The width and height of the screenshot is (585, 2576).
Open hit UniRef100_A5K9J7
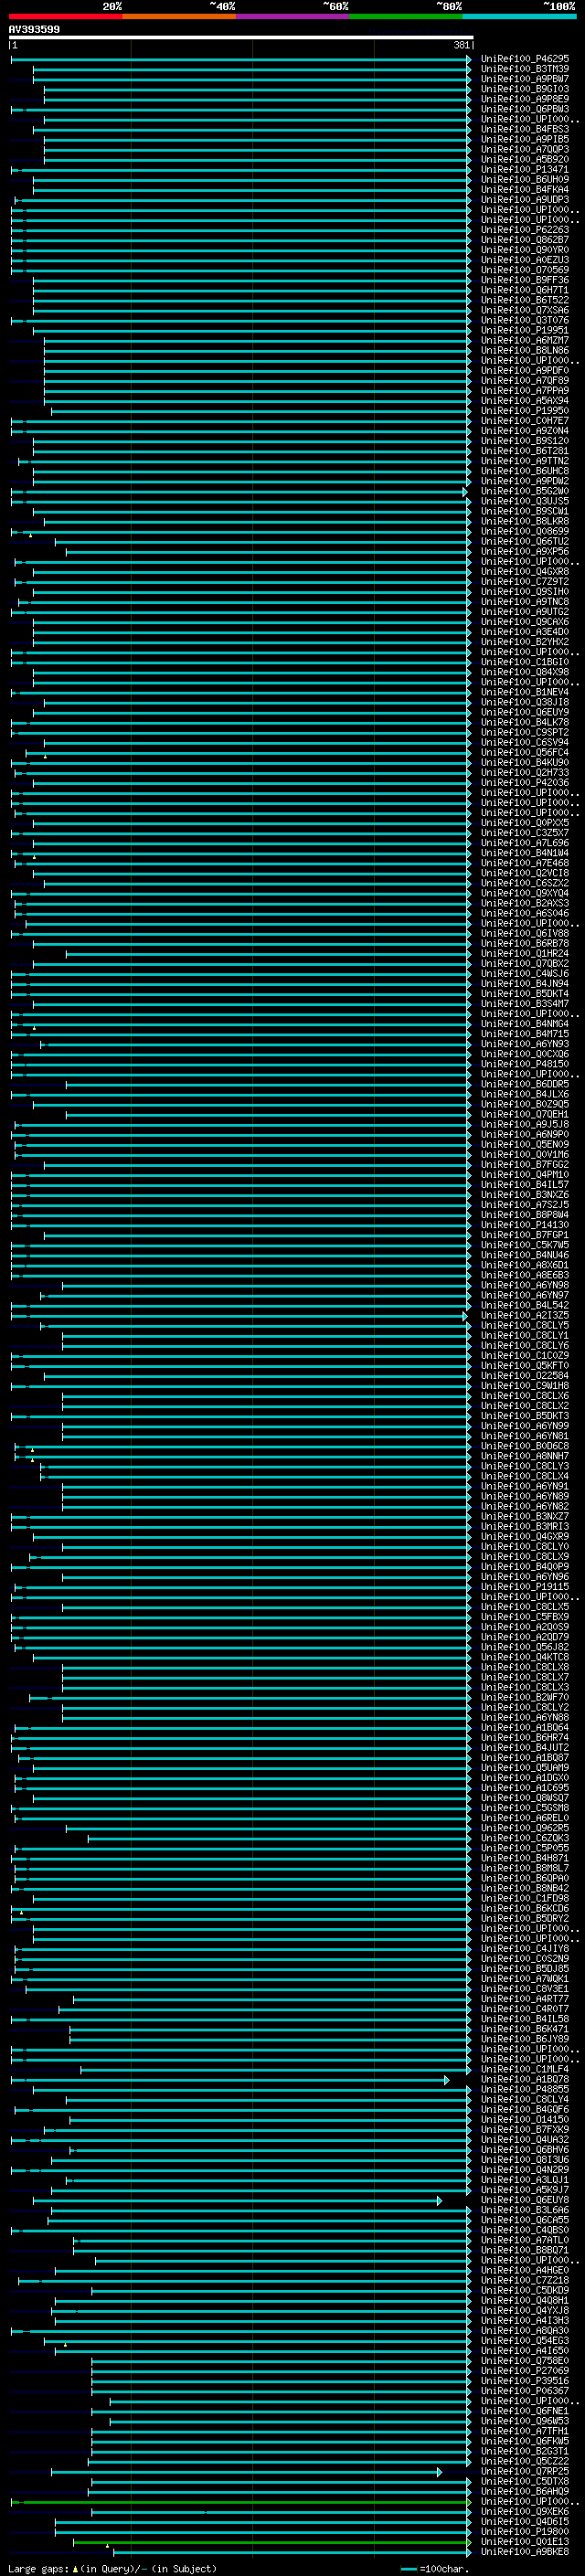(x=525, y=2190)
